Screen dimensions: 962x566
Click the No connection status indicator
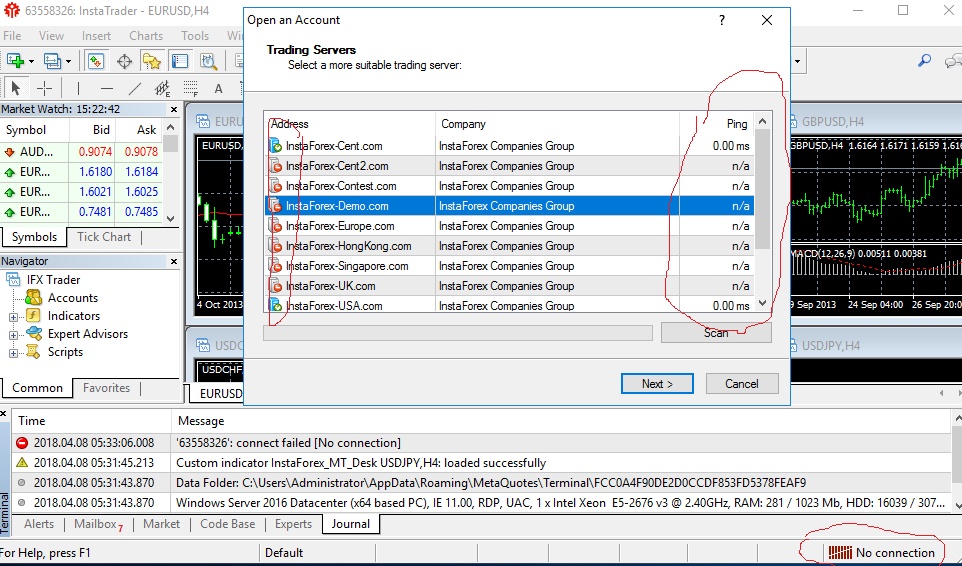click(881, 553)
